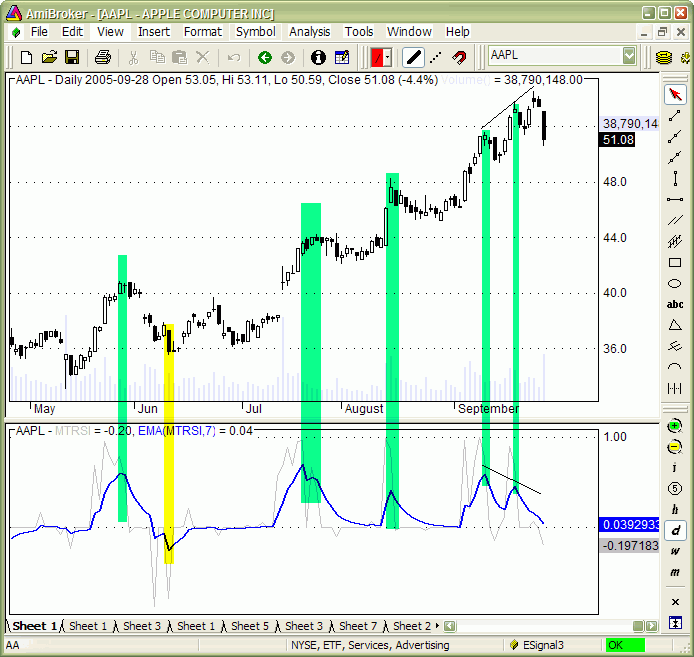Switch to the intraday 'i' interval

pyautogui.click(x=675, y=468)
